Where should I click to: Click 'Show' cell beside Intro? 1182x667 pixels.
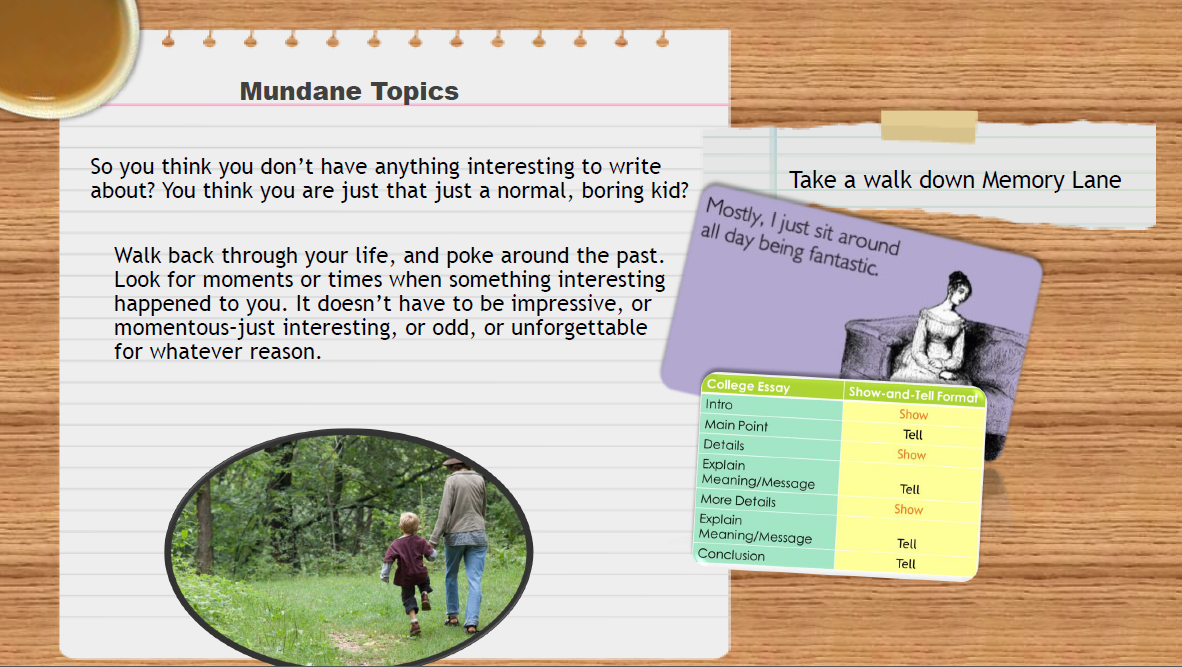point(914,415)
